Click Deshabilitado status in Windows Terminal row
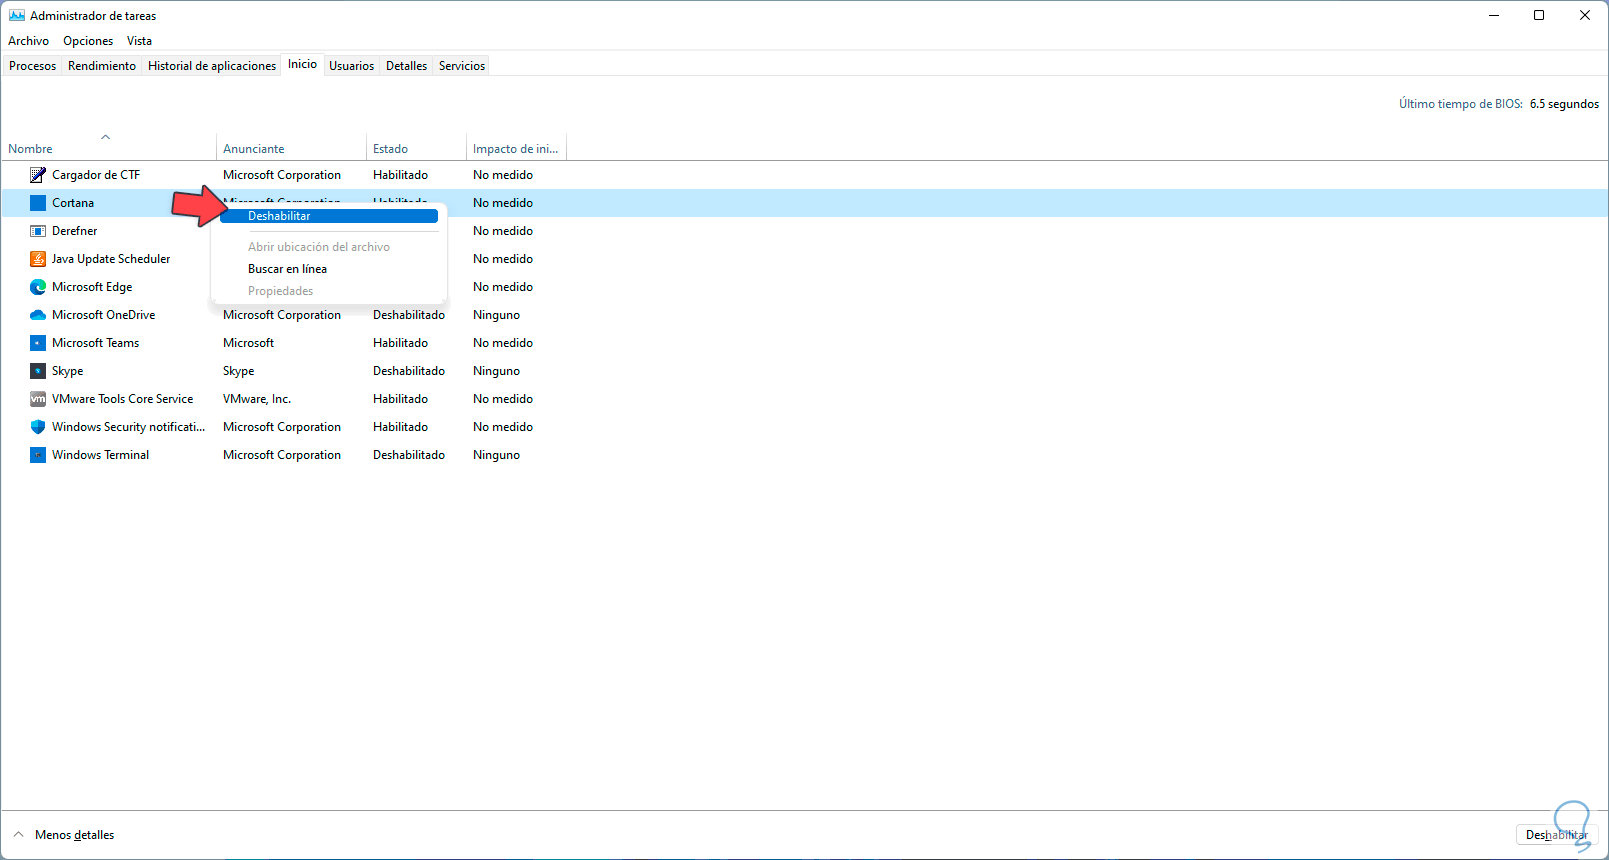 (x=409, y=455)
